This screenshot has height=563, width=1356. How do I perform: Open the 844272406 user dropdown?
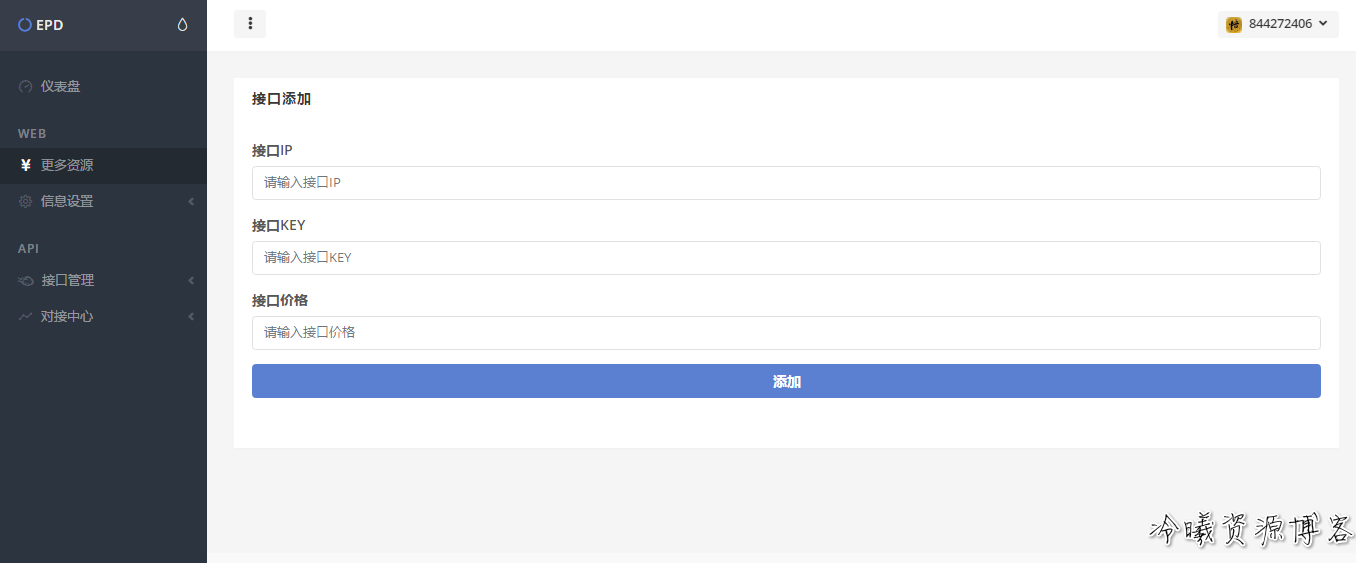tap(1278, 24)
